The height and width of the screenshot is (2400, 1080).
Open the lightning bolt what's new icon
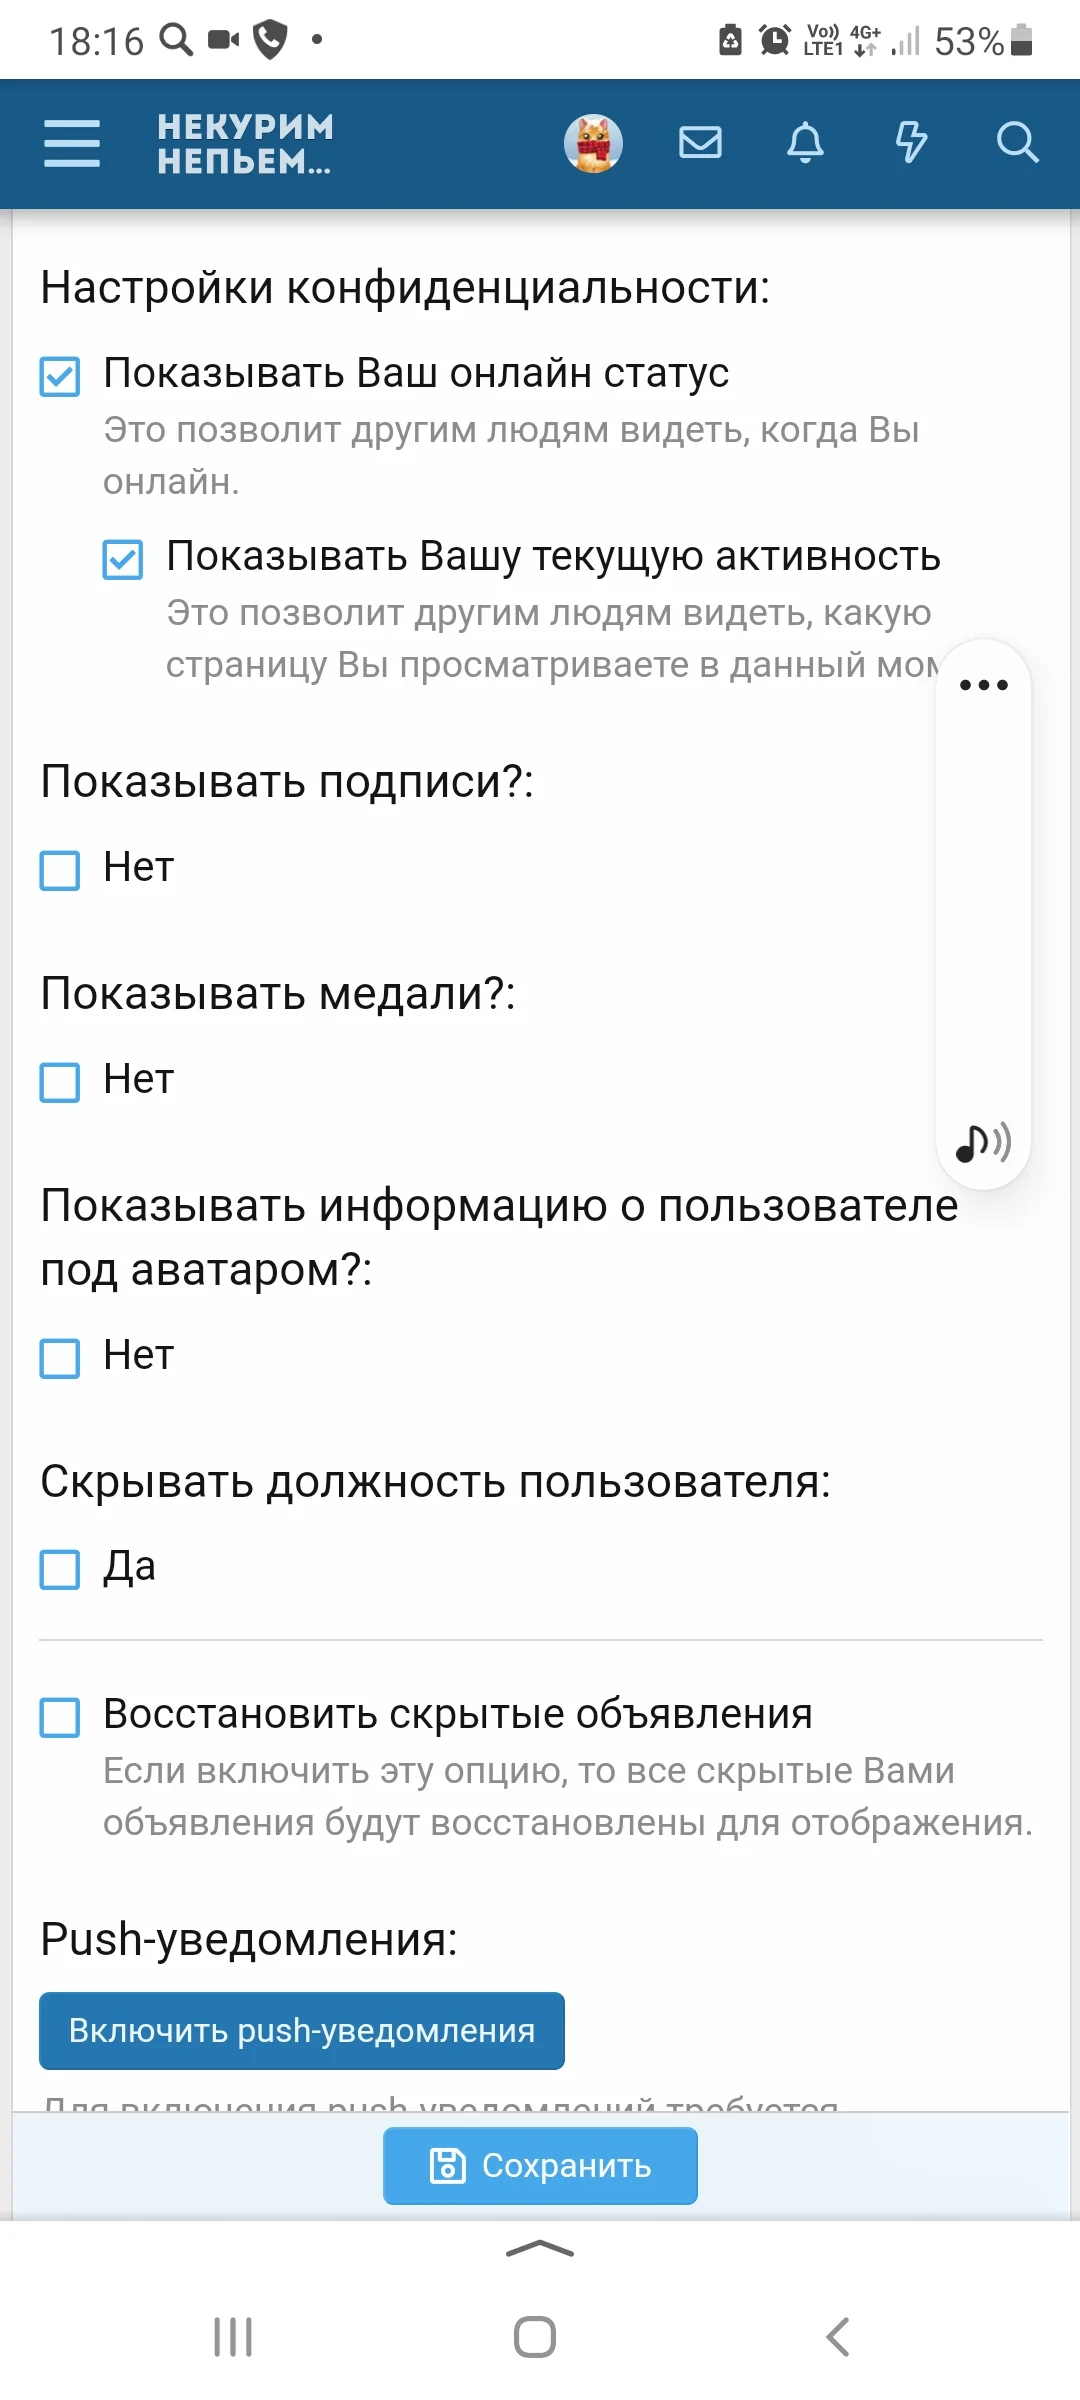click(911, 143)
